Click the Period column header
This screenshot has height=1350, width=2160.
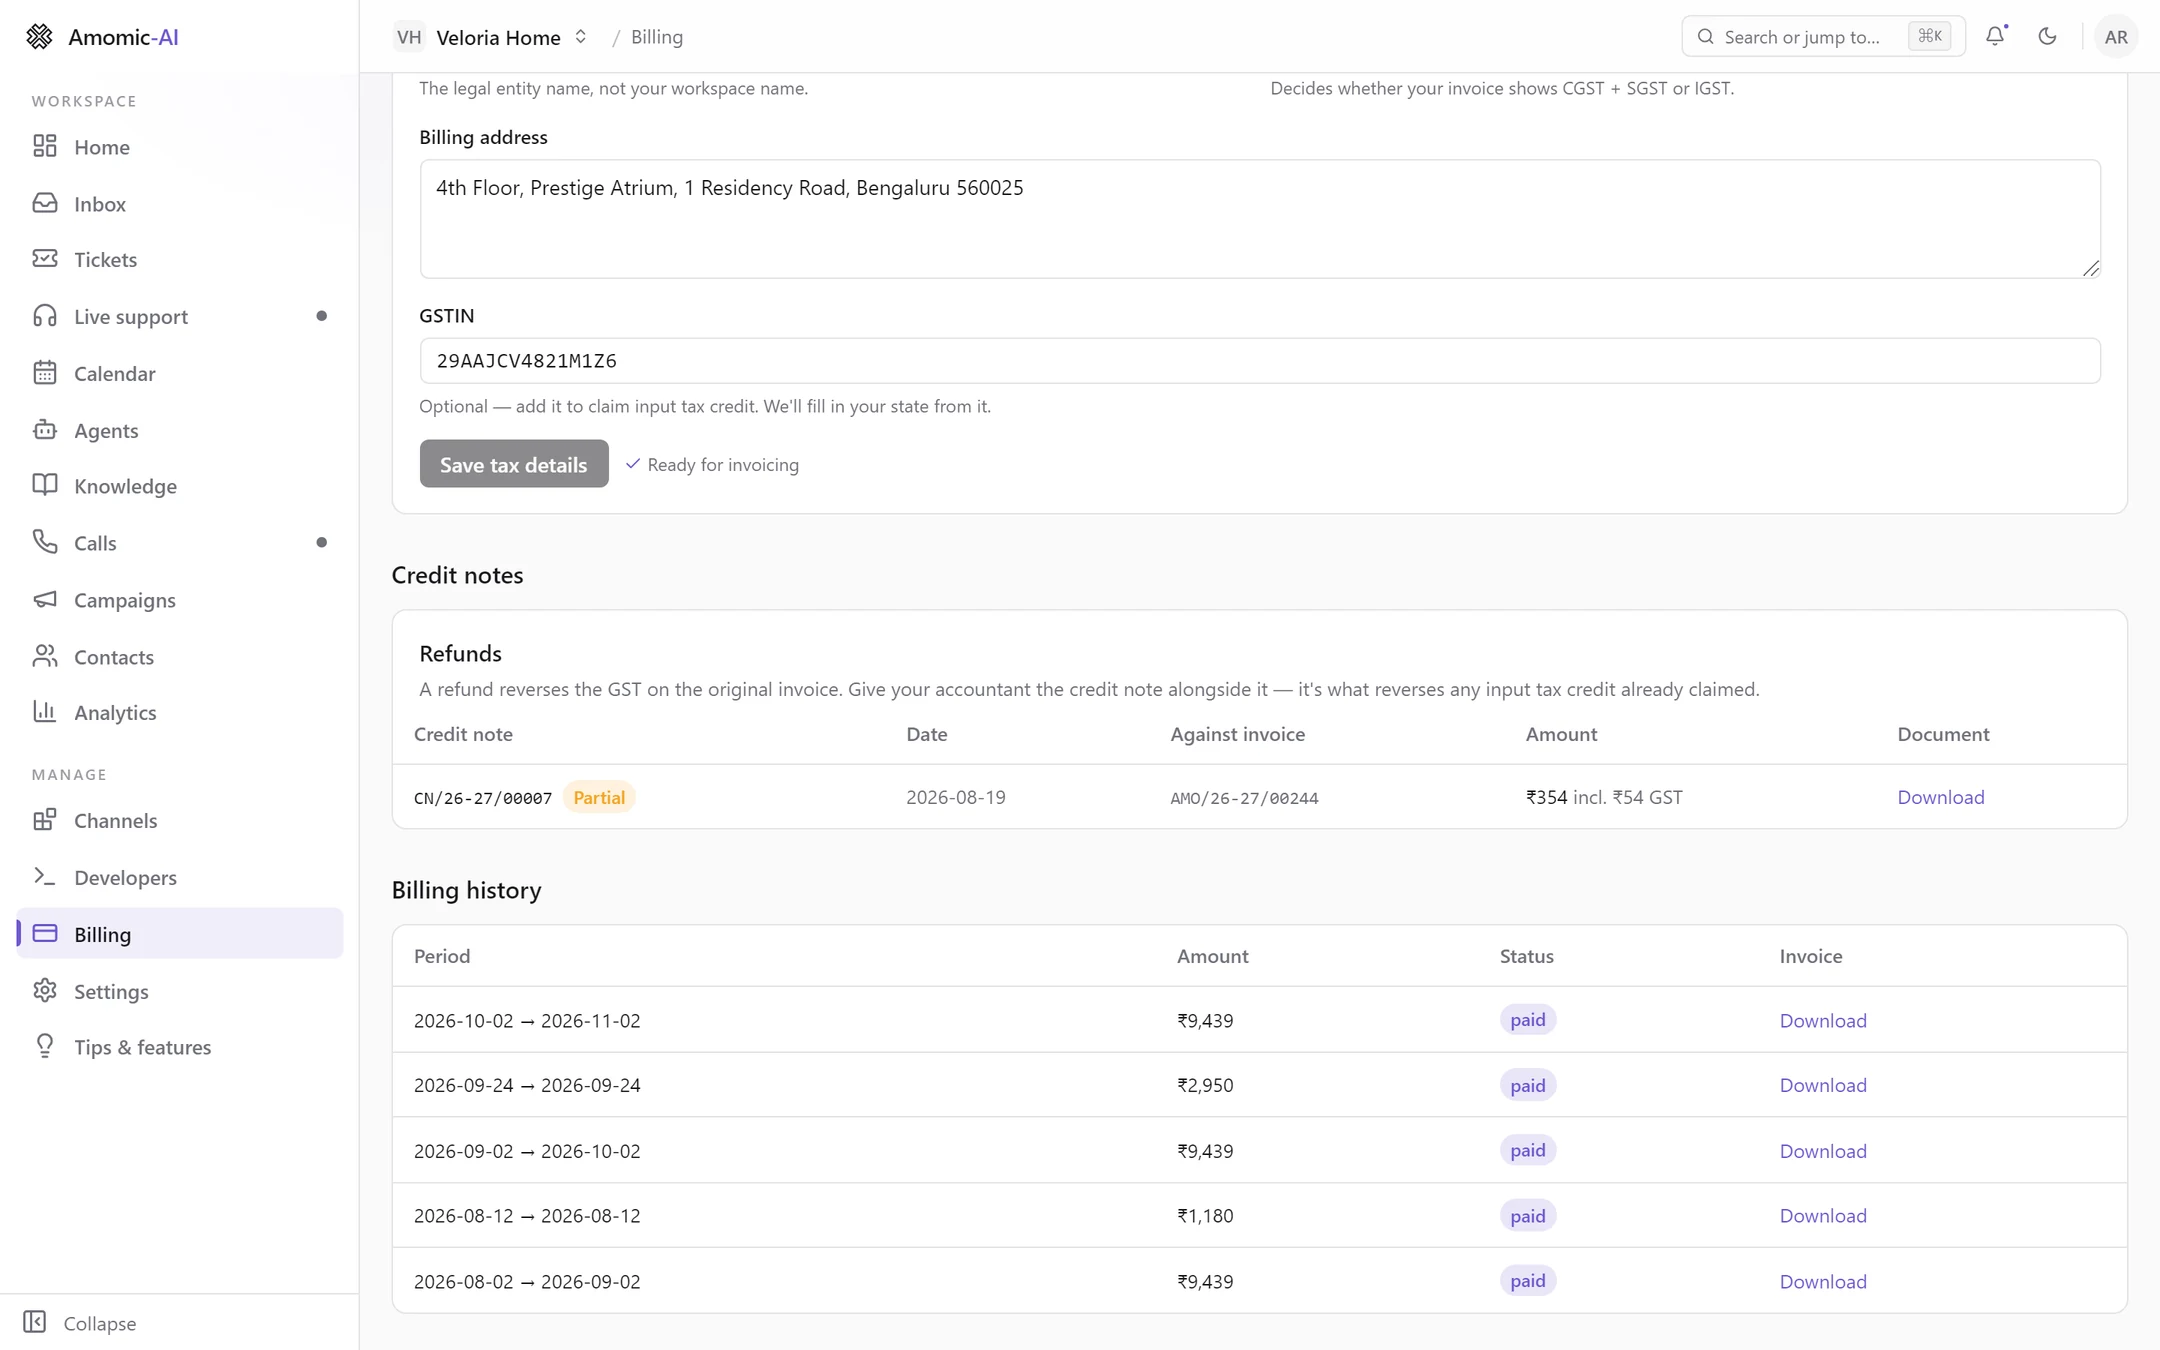click(442, 956)
